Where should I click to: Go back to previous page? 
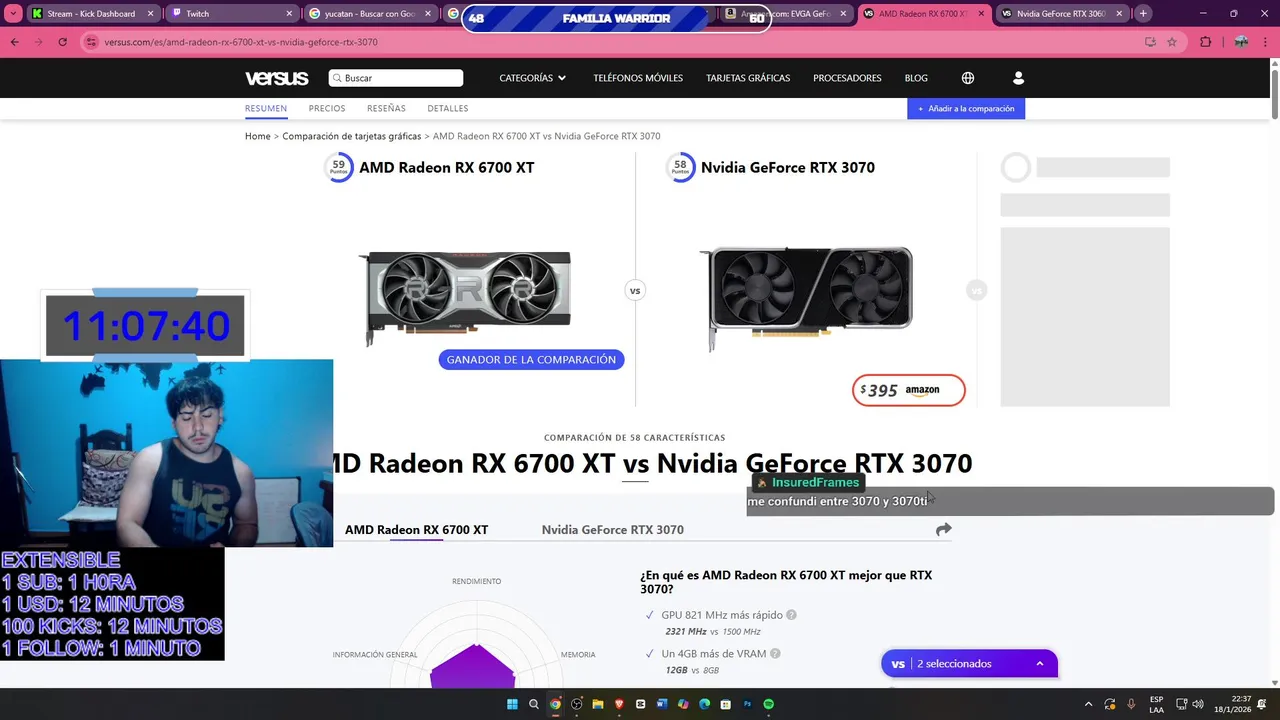[x=14, y=42]
